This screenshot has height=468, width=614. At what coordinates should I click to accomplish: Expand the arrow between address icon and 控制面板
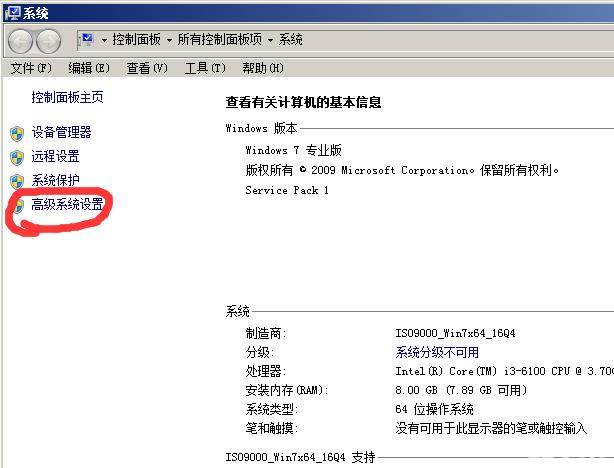104,40
